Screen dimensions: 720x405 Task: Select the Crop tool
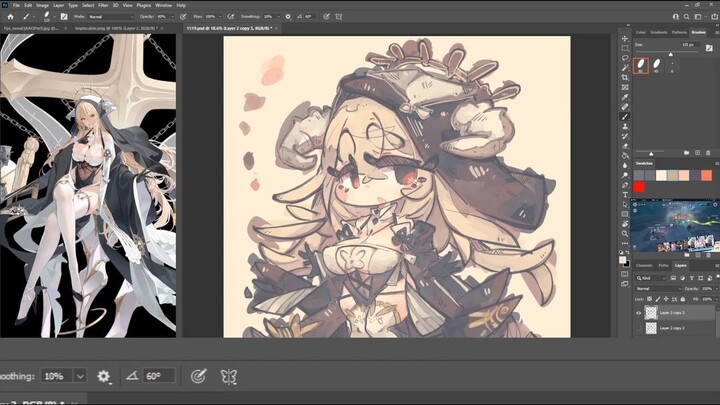tap(625, 77)
